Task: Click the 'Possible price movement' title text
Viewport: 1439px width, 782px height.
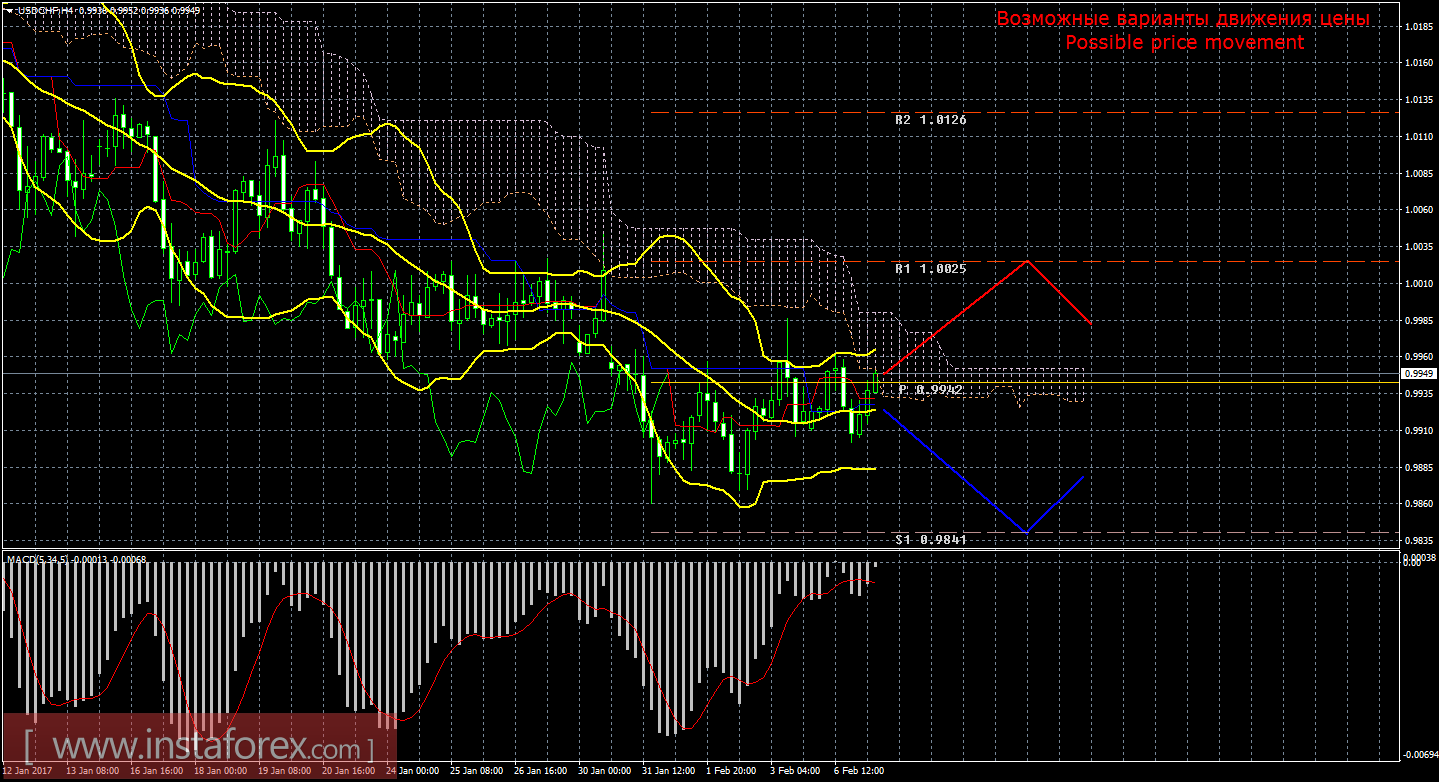Action: click(x=1184, y=42)
